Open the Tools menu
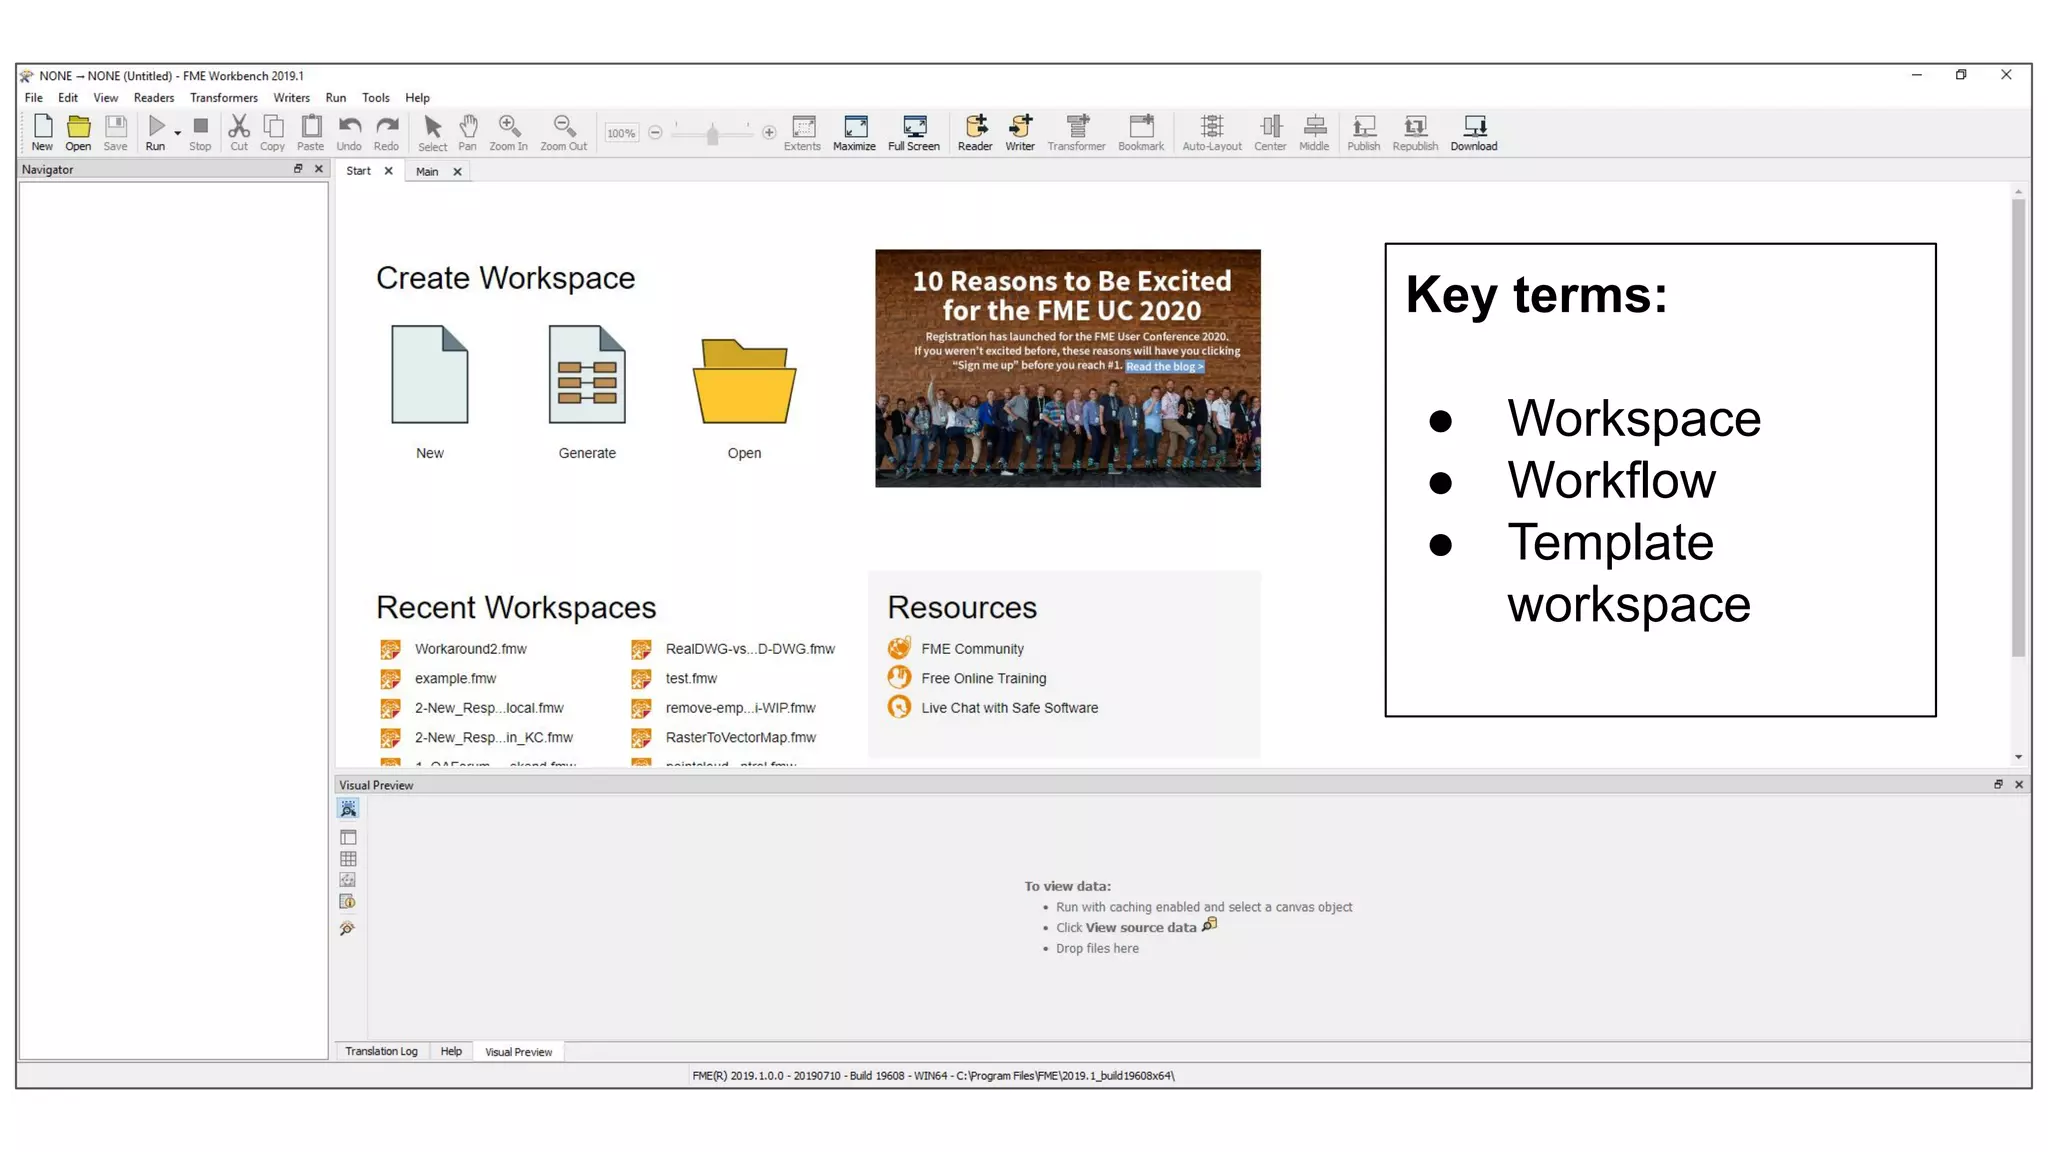The image size is (2048, 1152). (376, 98)
